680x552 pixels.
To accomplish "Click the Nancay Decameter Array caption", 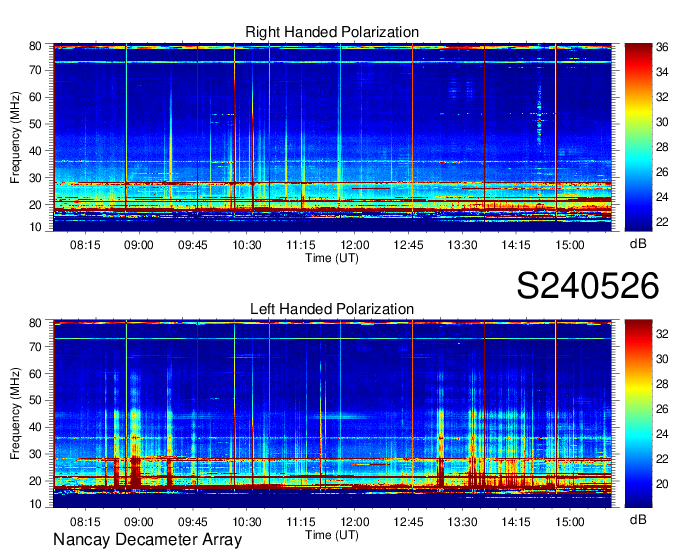I will [x=147, y=540].
